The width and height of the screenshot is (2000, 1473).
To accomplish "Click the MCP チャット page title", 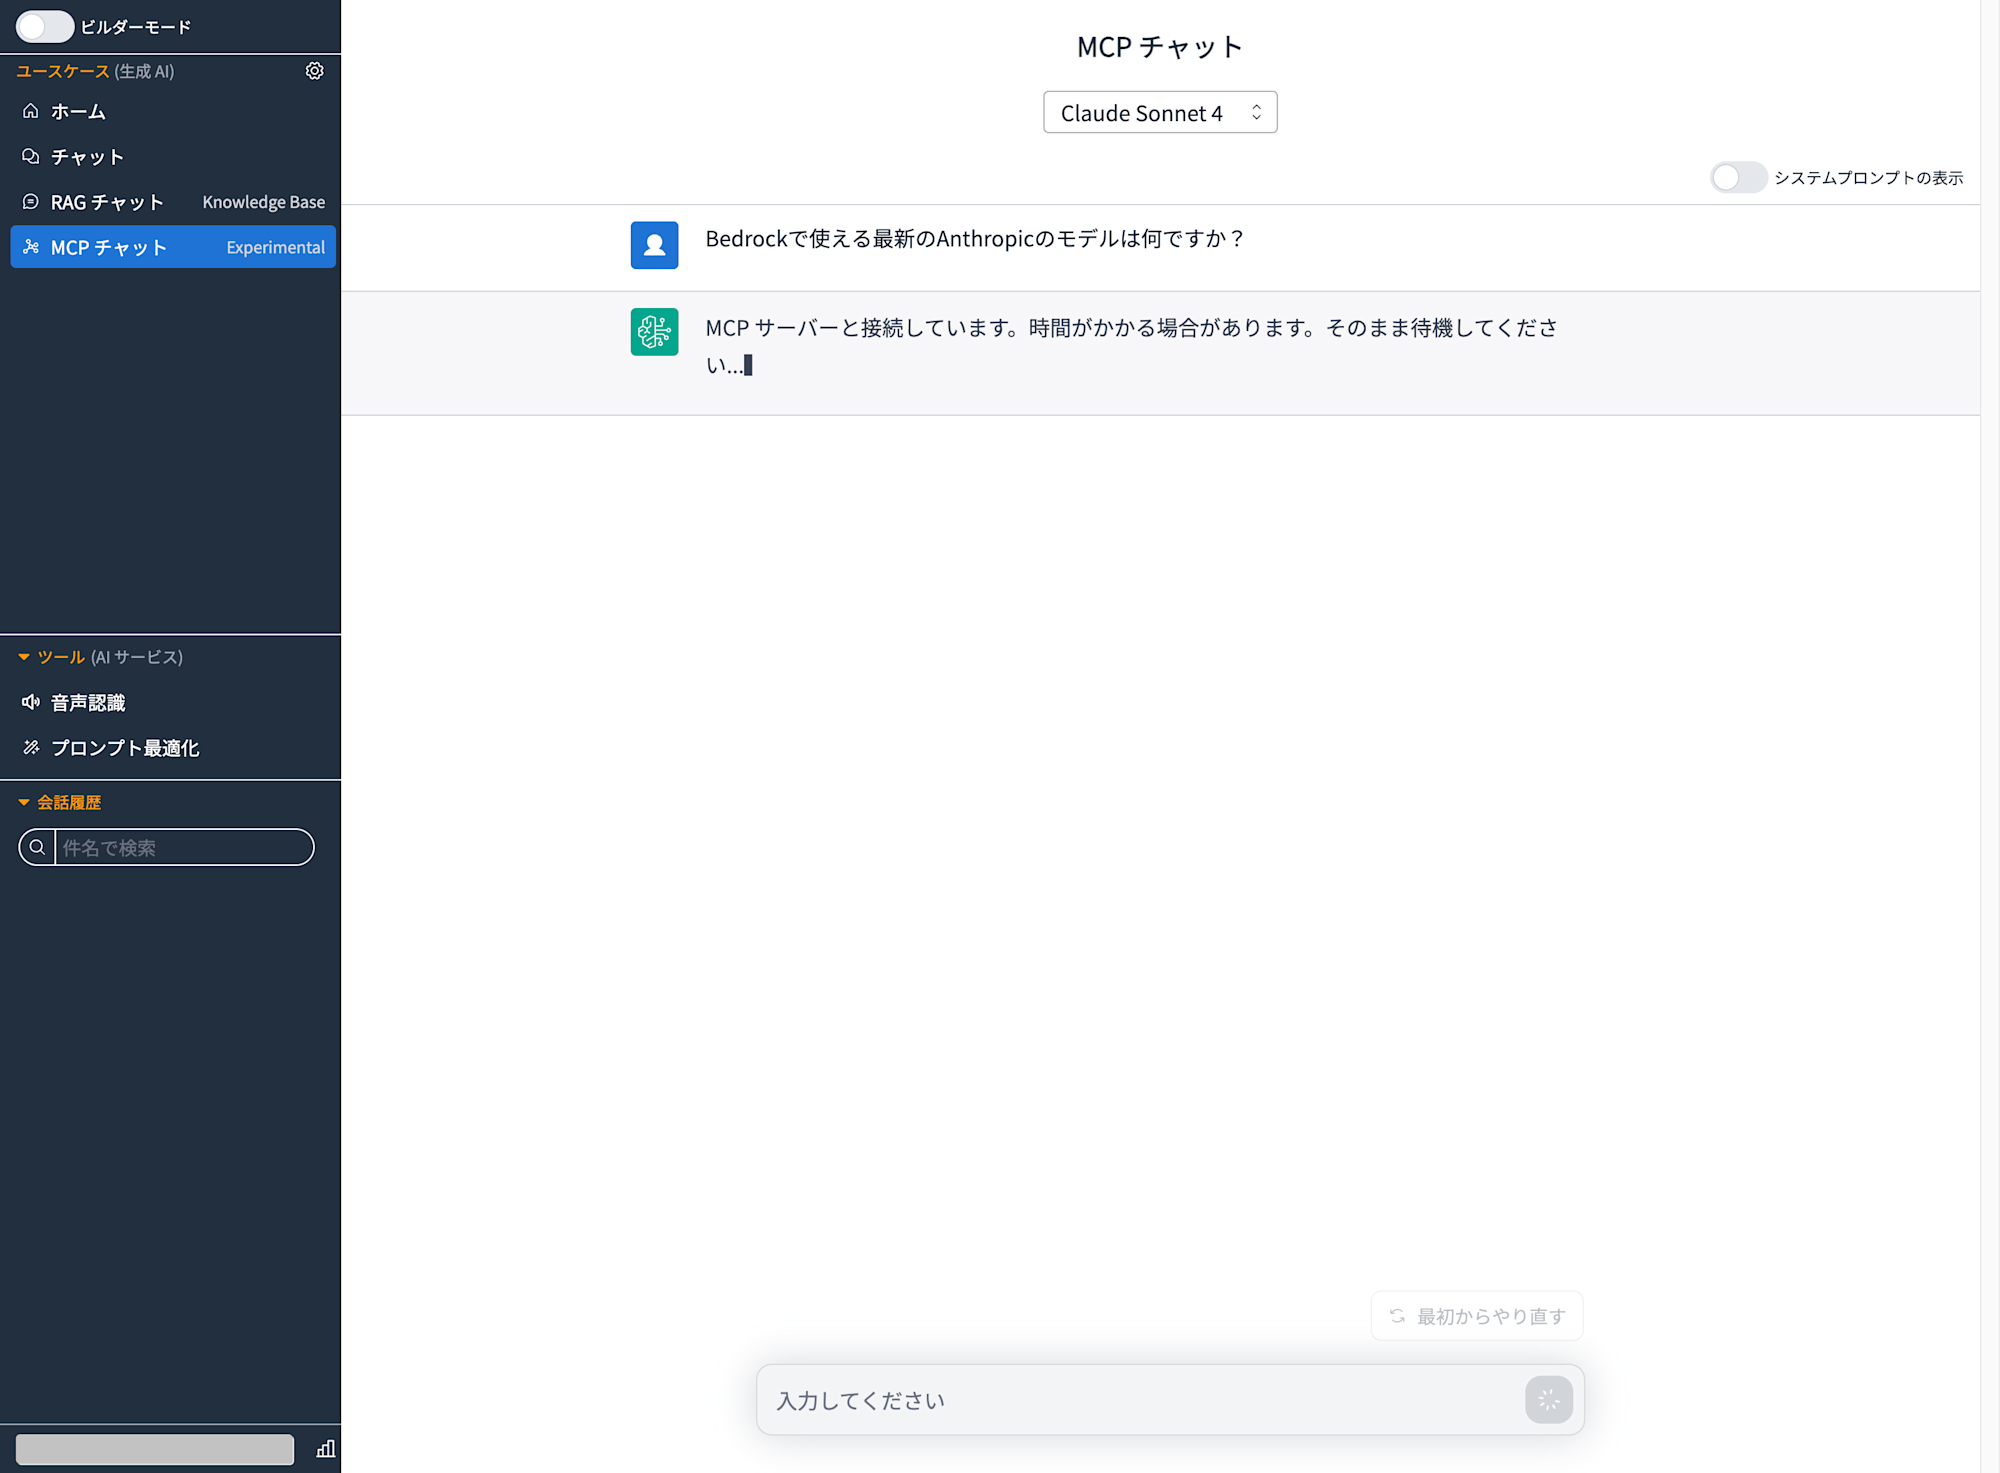I will pyautogui.click(x=1160, y=46).
